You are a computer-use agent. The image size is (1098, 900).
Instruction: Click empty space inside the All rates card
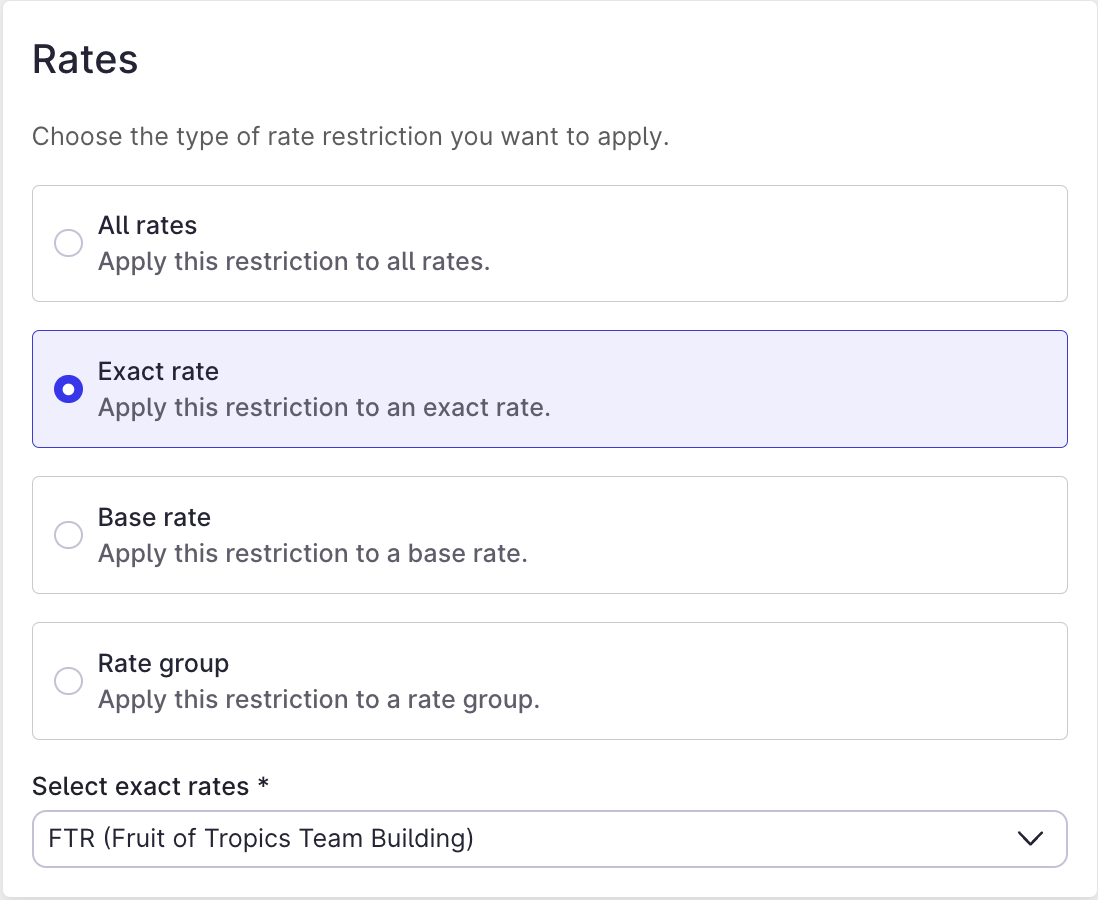coord(770,244)
